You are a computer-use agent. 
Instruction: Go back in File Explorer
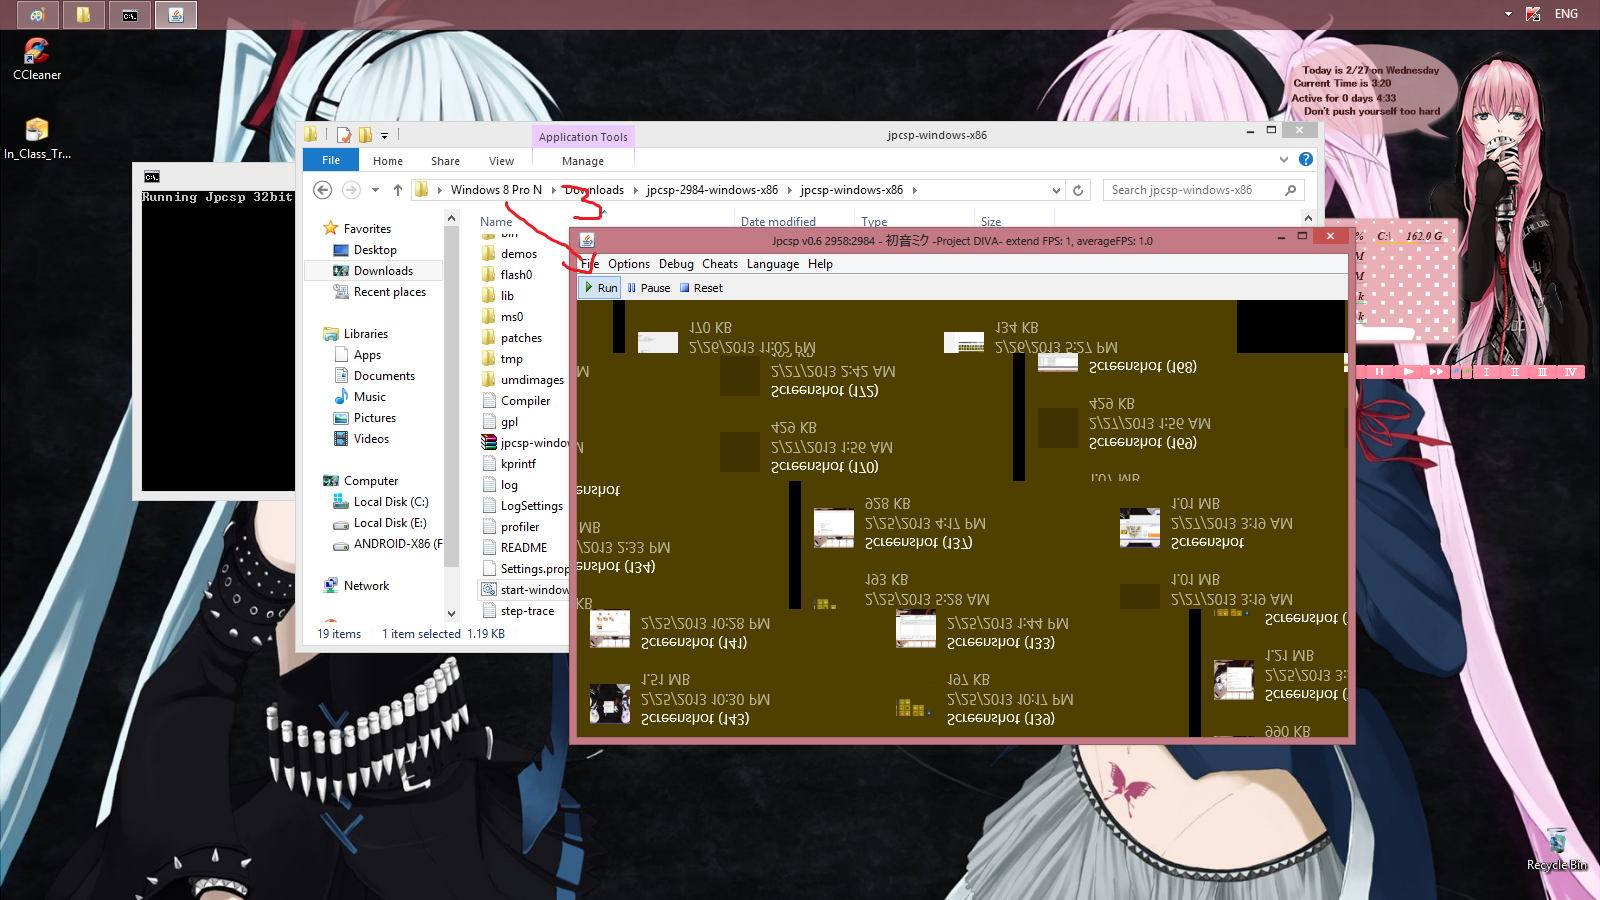pos(322,190)
